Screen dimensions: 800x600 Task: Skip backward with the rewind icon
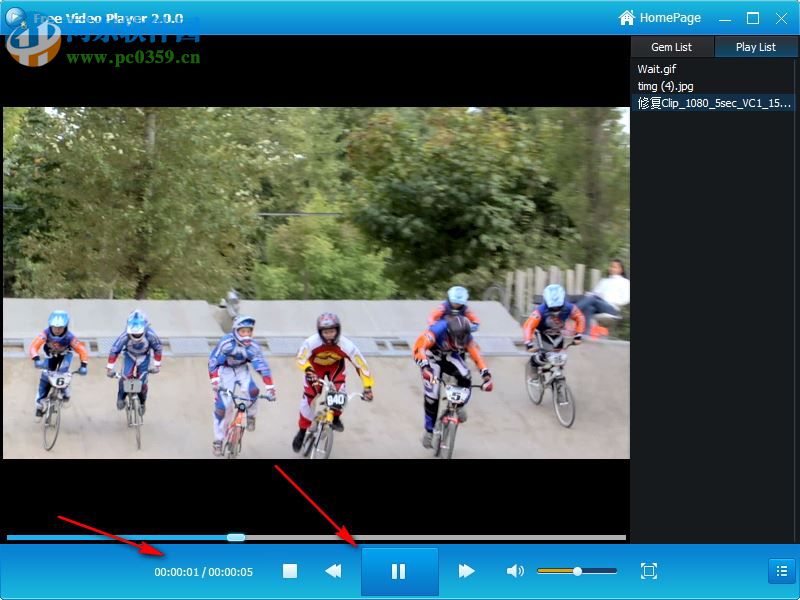[x=334, y=571]
